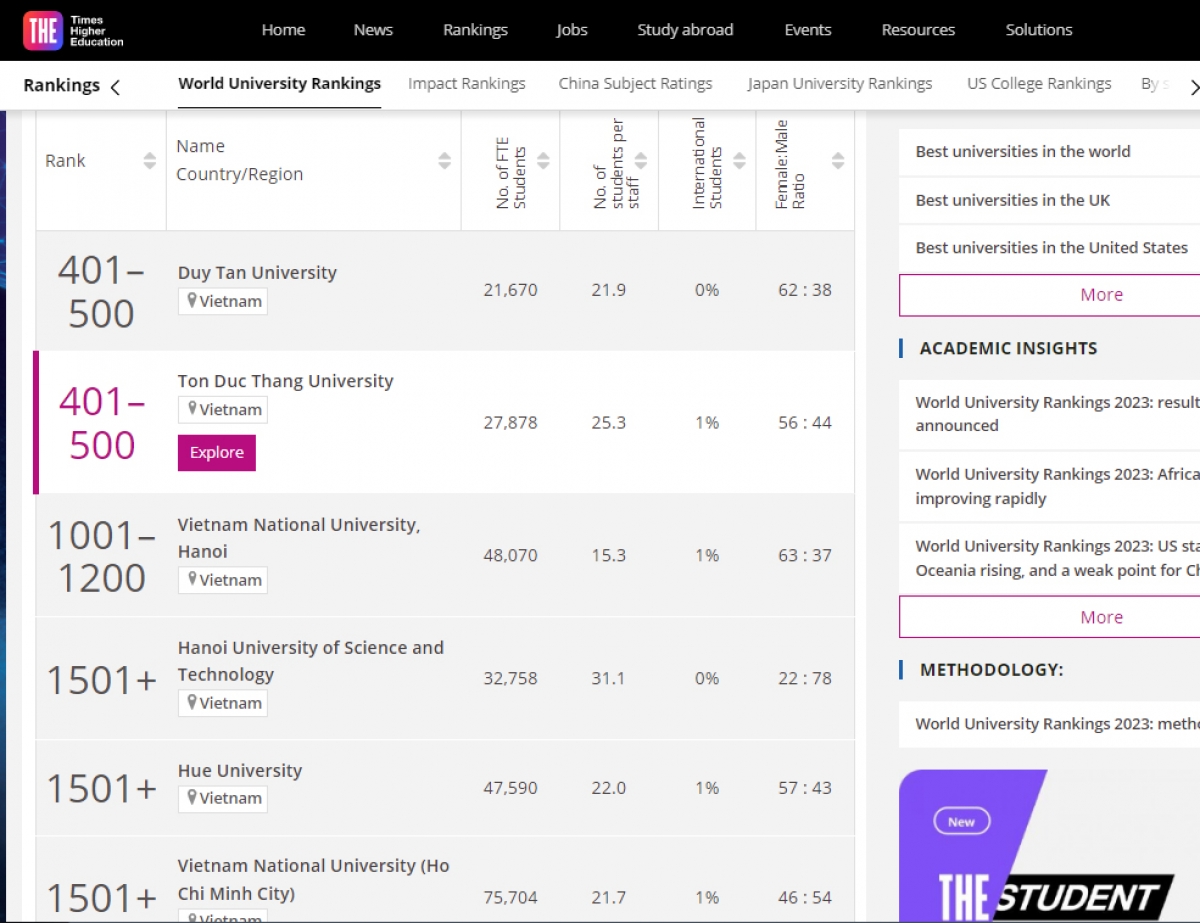This screenshot has height=923, width=1200.
Task: Click students per staff value 31.1
Action: pyautogui.click(x=609, y=678)
